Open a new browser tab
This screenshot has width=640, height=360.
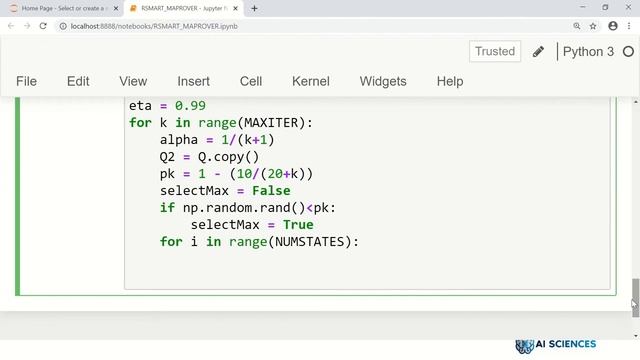254,8
